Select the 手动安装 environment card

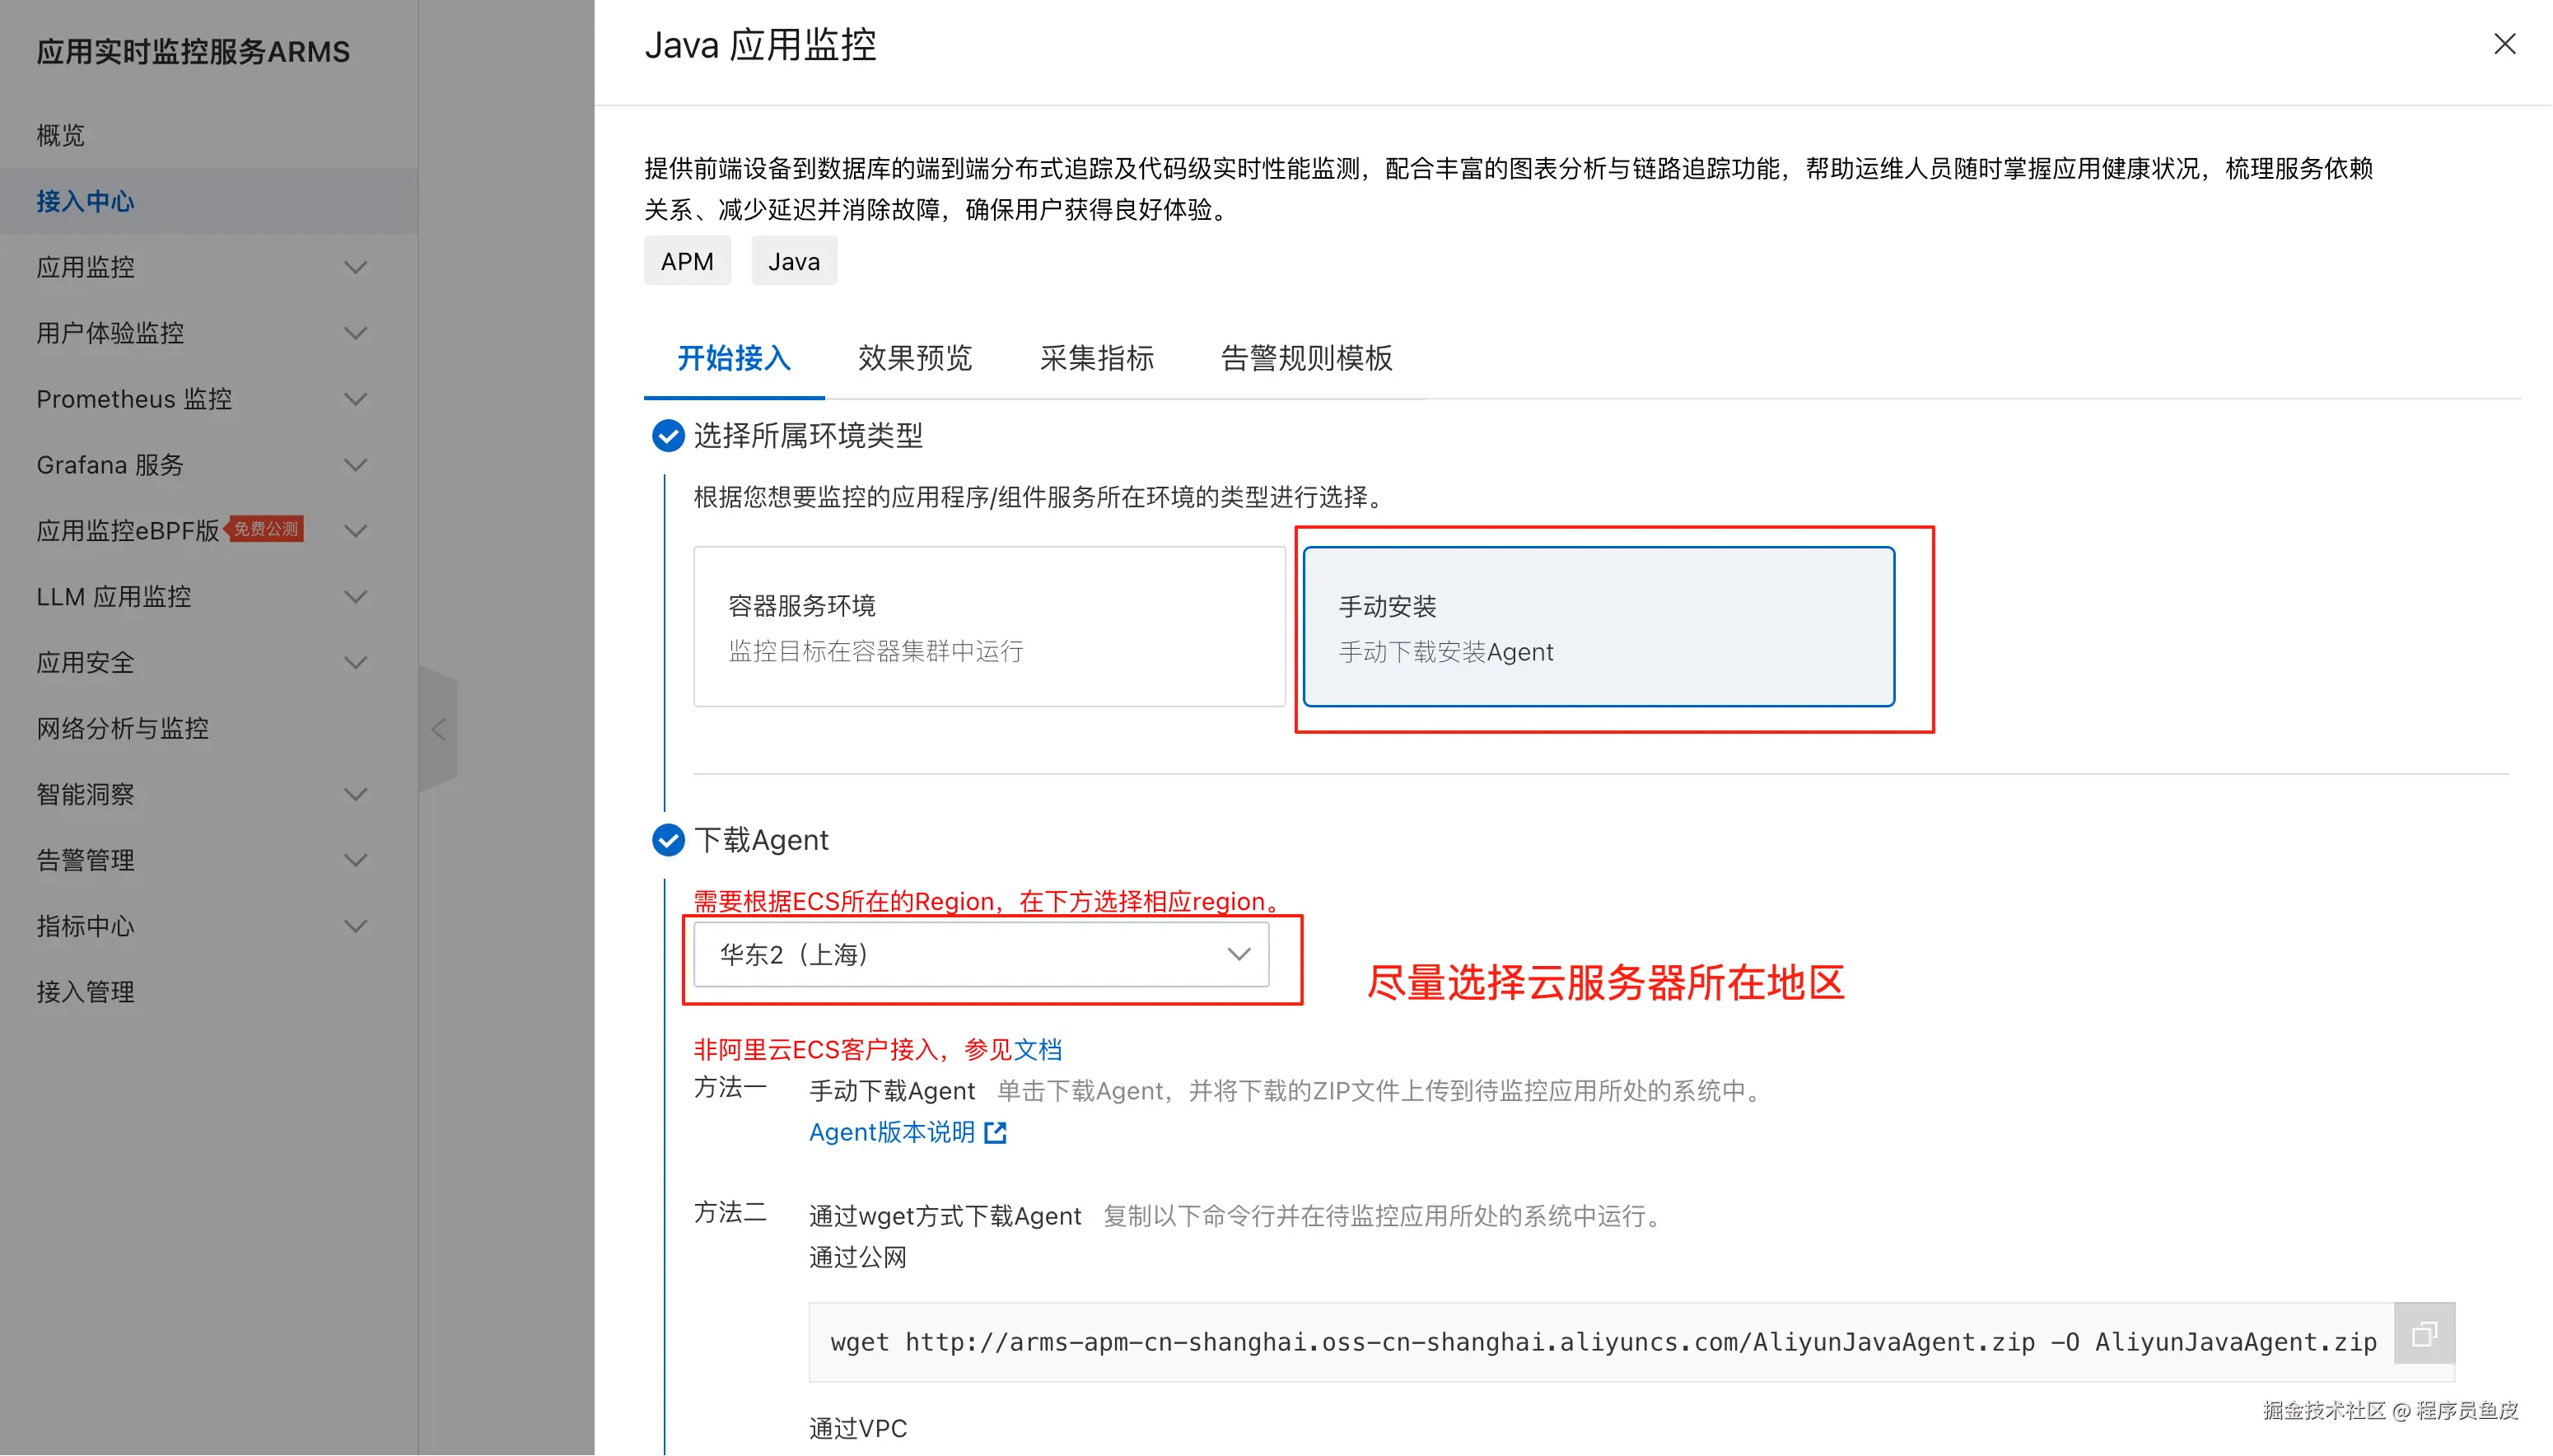1598,627
